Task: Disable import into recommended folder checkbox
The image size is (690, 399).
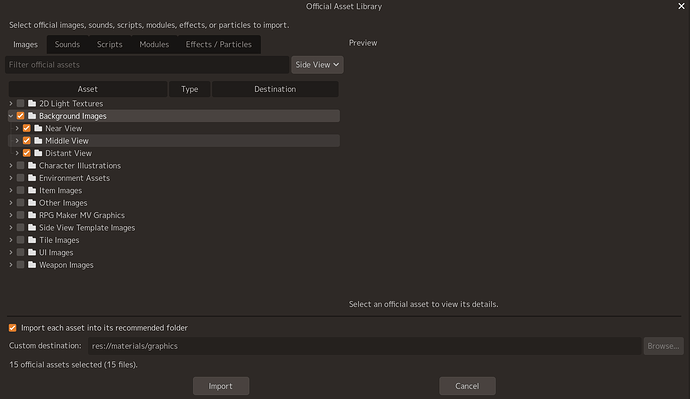Action: (12, 328)
